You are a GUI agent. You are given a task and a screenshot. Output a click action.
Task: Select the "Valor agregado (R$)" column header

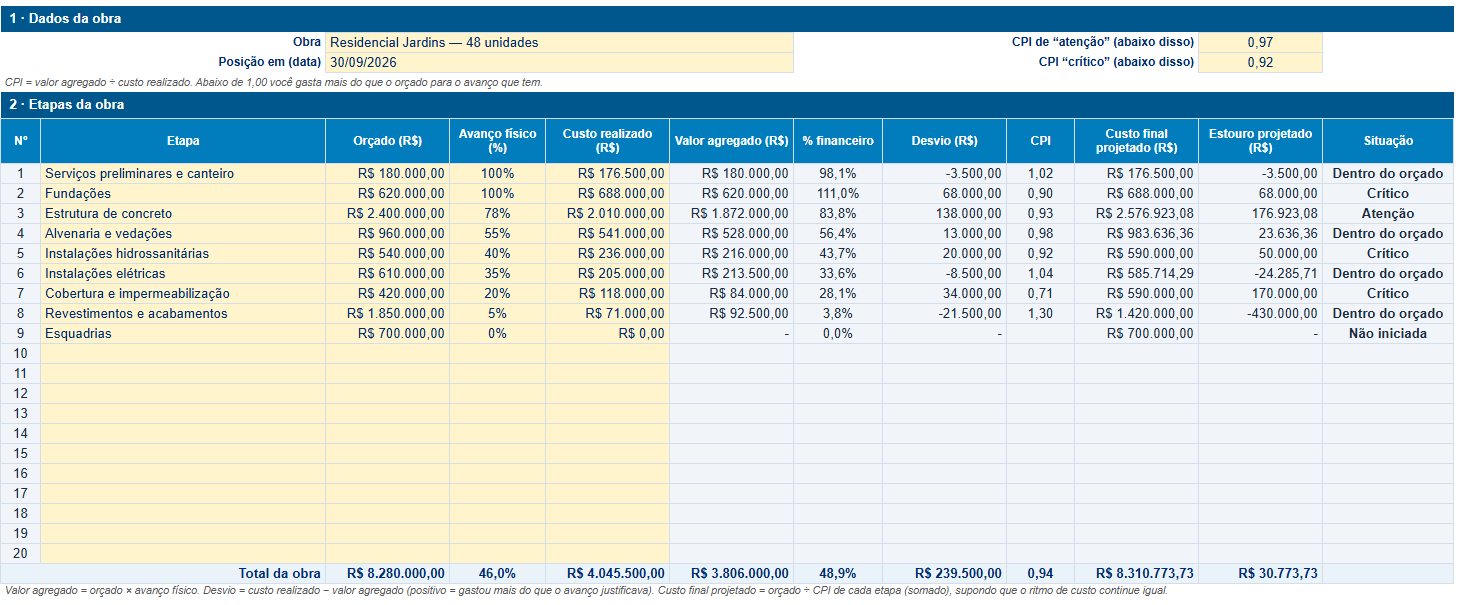point(731,141)
